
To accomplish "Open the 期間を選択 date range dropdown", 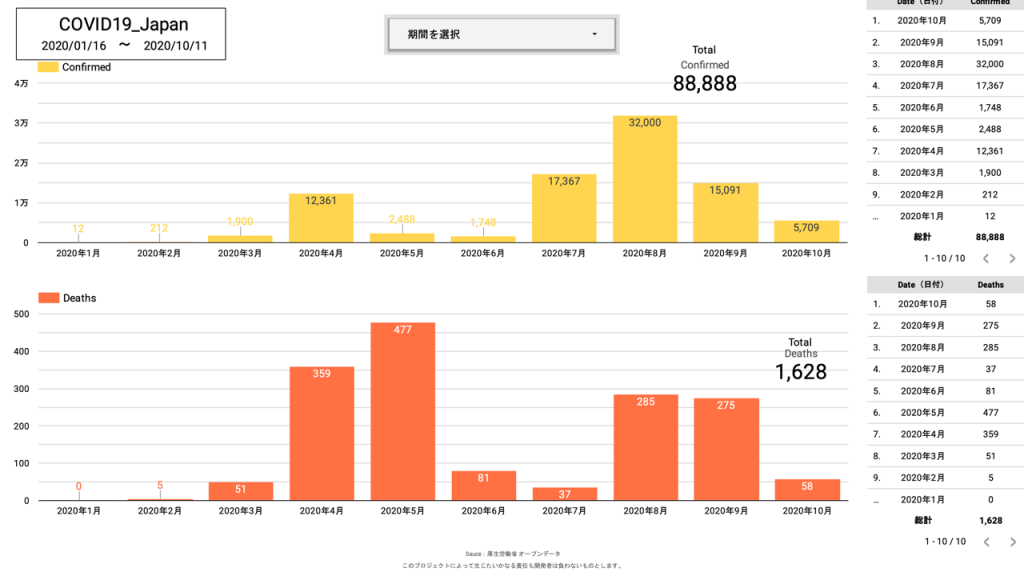I will (x=500, y=35).
